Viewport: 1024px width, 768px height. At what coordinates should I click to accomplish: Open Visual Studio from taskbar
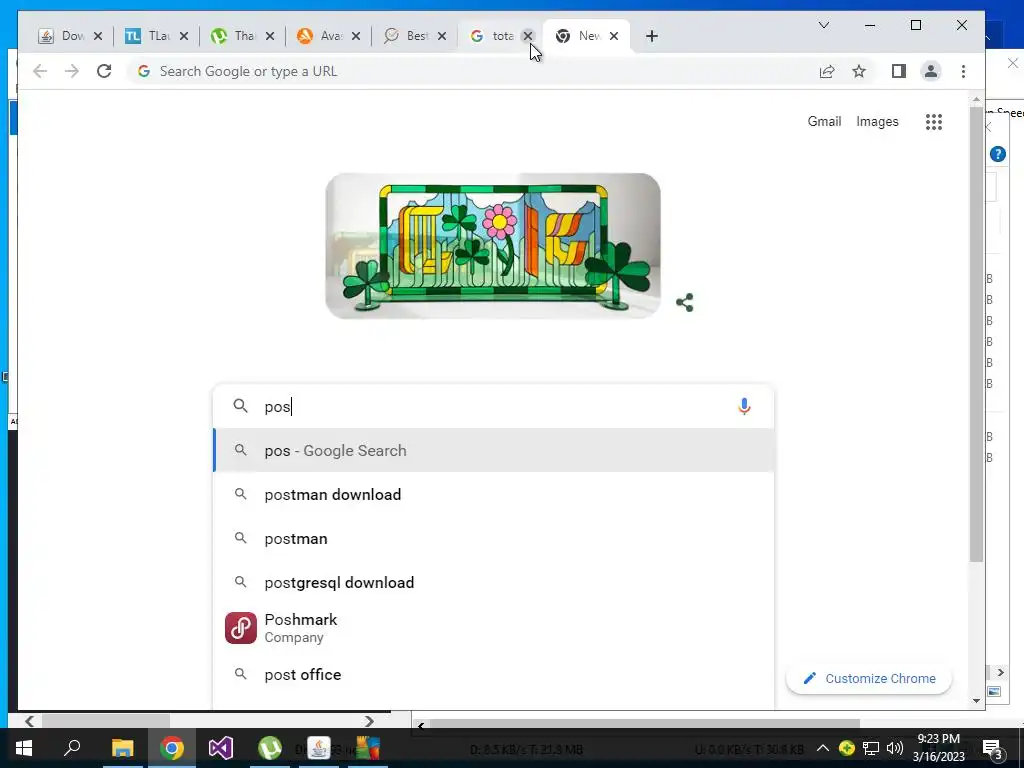tap(221, 748)
